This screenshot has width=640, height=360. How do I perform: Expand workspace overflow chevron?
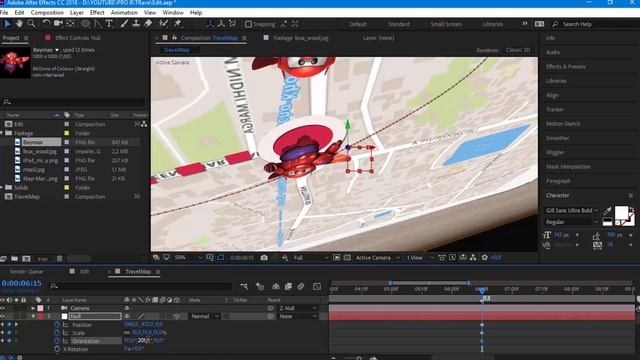coord(524,24)
